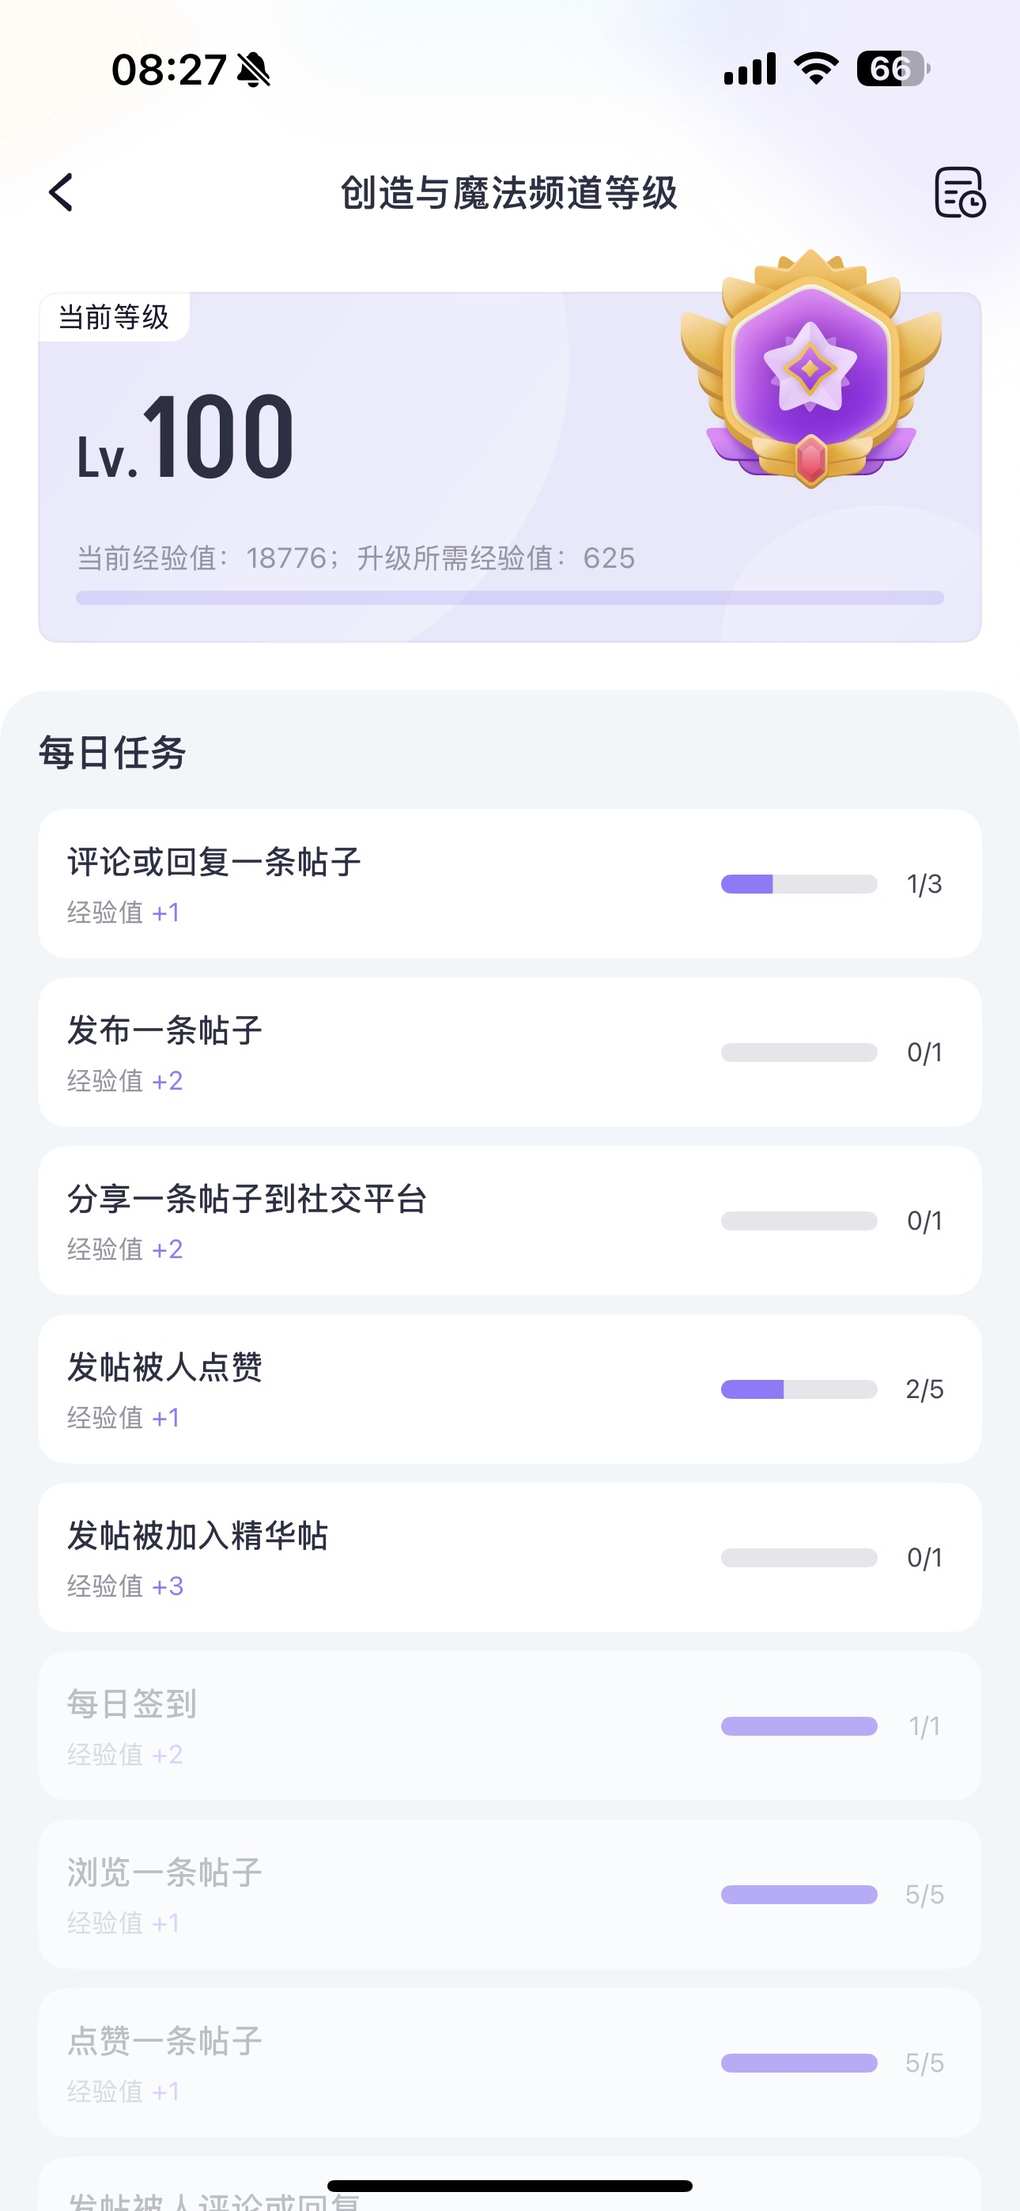Click the 1/3 comment task progress bar

coord(798,884)
